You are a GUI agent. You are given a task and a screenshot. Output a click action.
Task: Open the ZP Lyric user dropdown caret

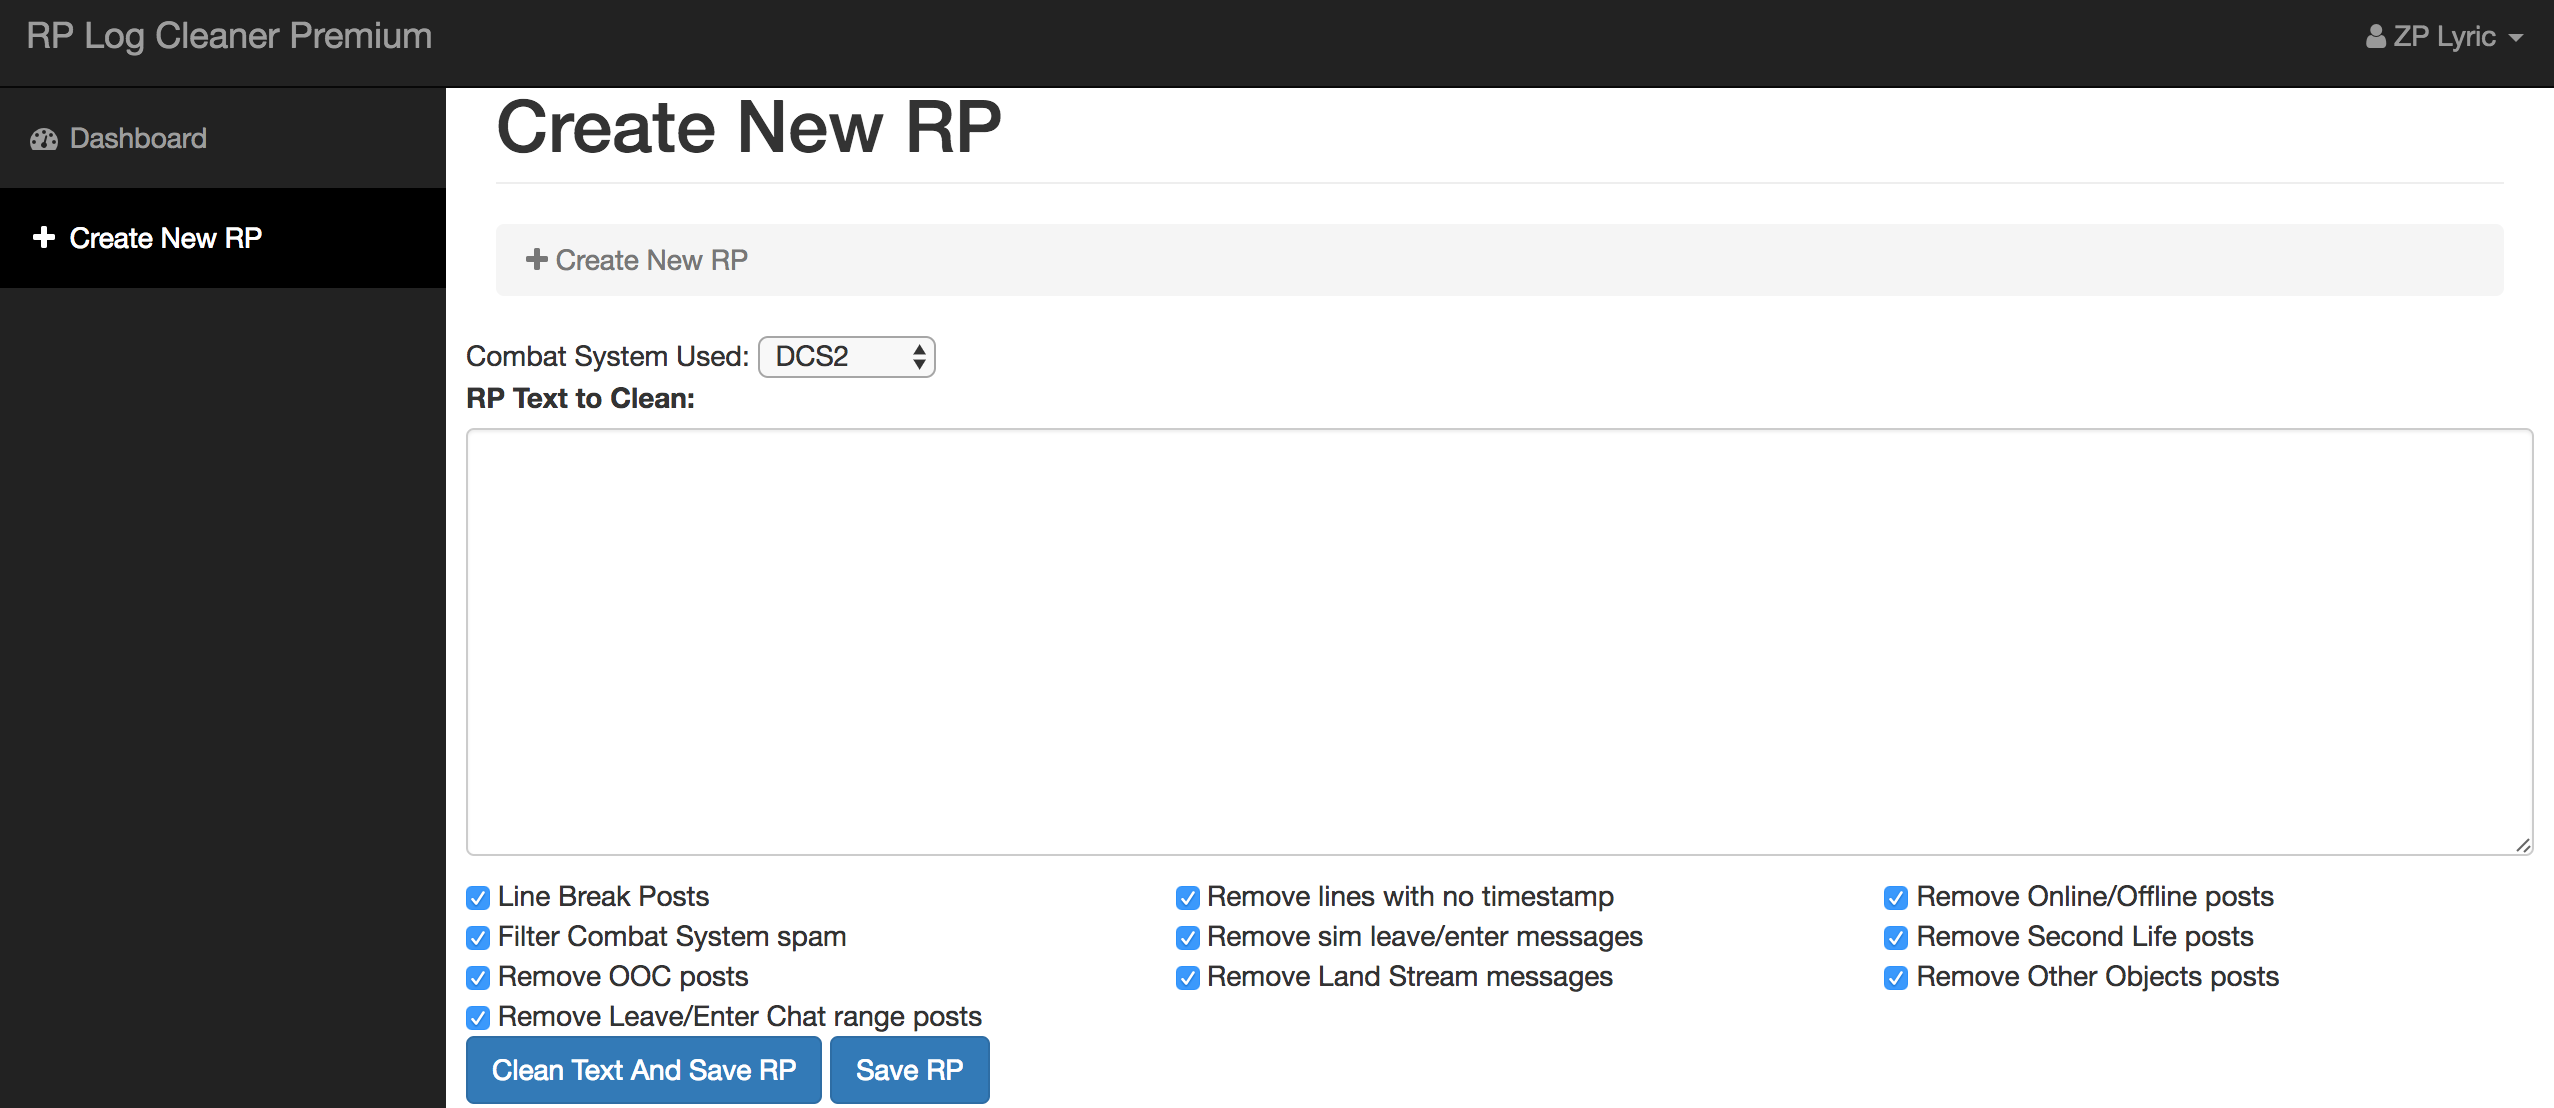[2516, 38]
